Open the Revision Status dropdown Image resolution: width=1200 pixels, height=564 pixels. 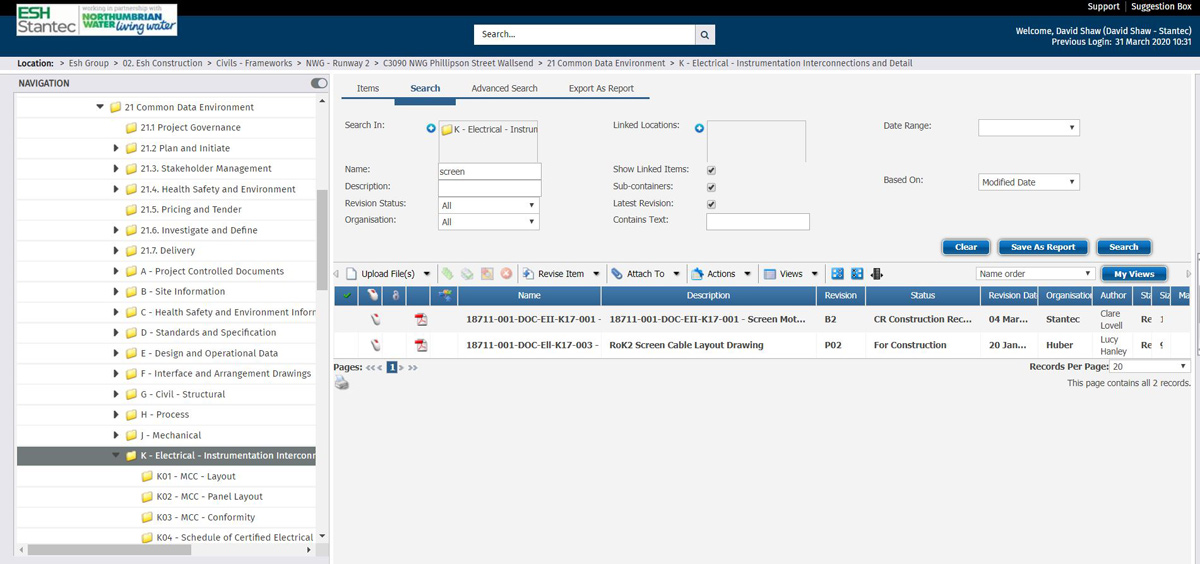pos(488,205)
